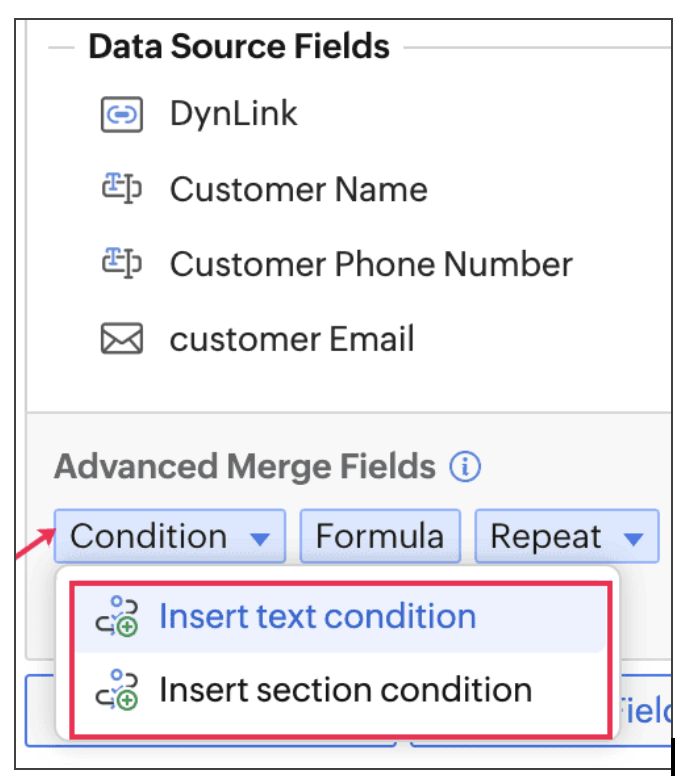The height and width of the screenshot is (782, 686).
Task: Select the Customer Name field
Action: [x=299, y=190]
